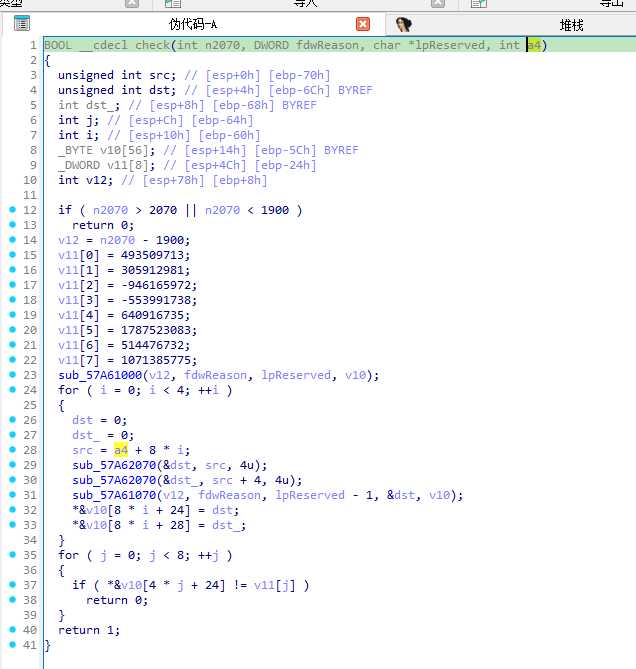Image resolution: width=636 pixels, height=669 pixels.
Task: Toggle breakpoint dot on line 23
Action: point(11,375)
